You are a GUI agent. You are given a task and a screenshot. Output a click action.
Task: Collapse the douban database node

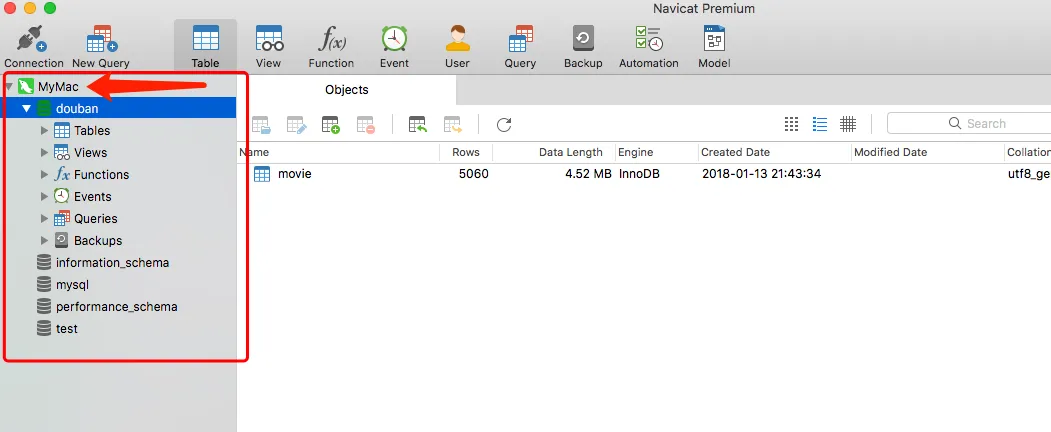pyautogui.click(x=27, y=108)
